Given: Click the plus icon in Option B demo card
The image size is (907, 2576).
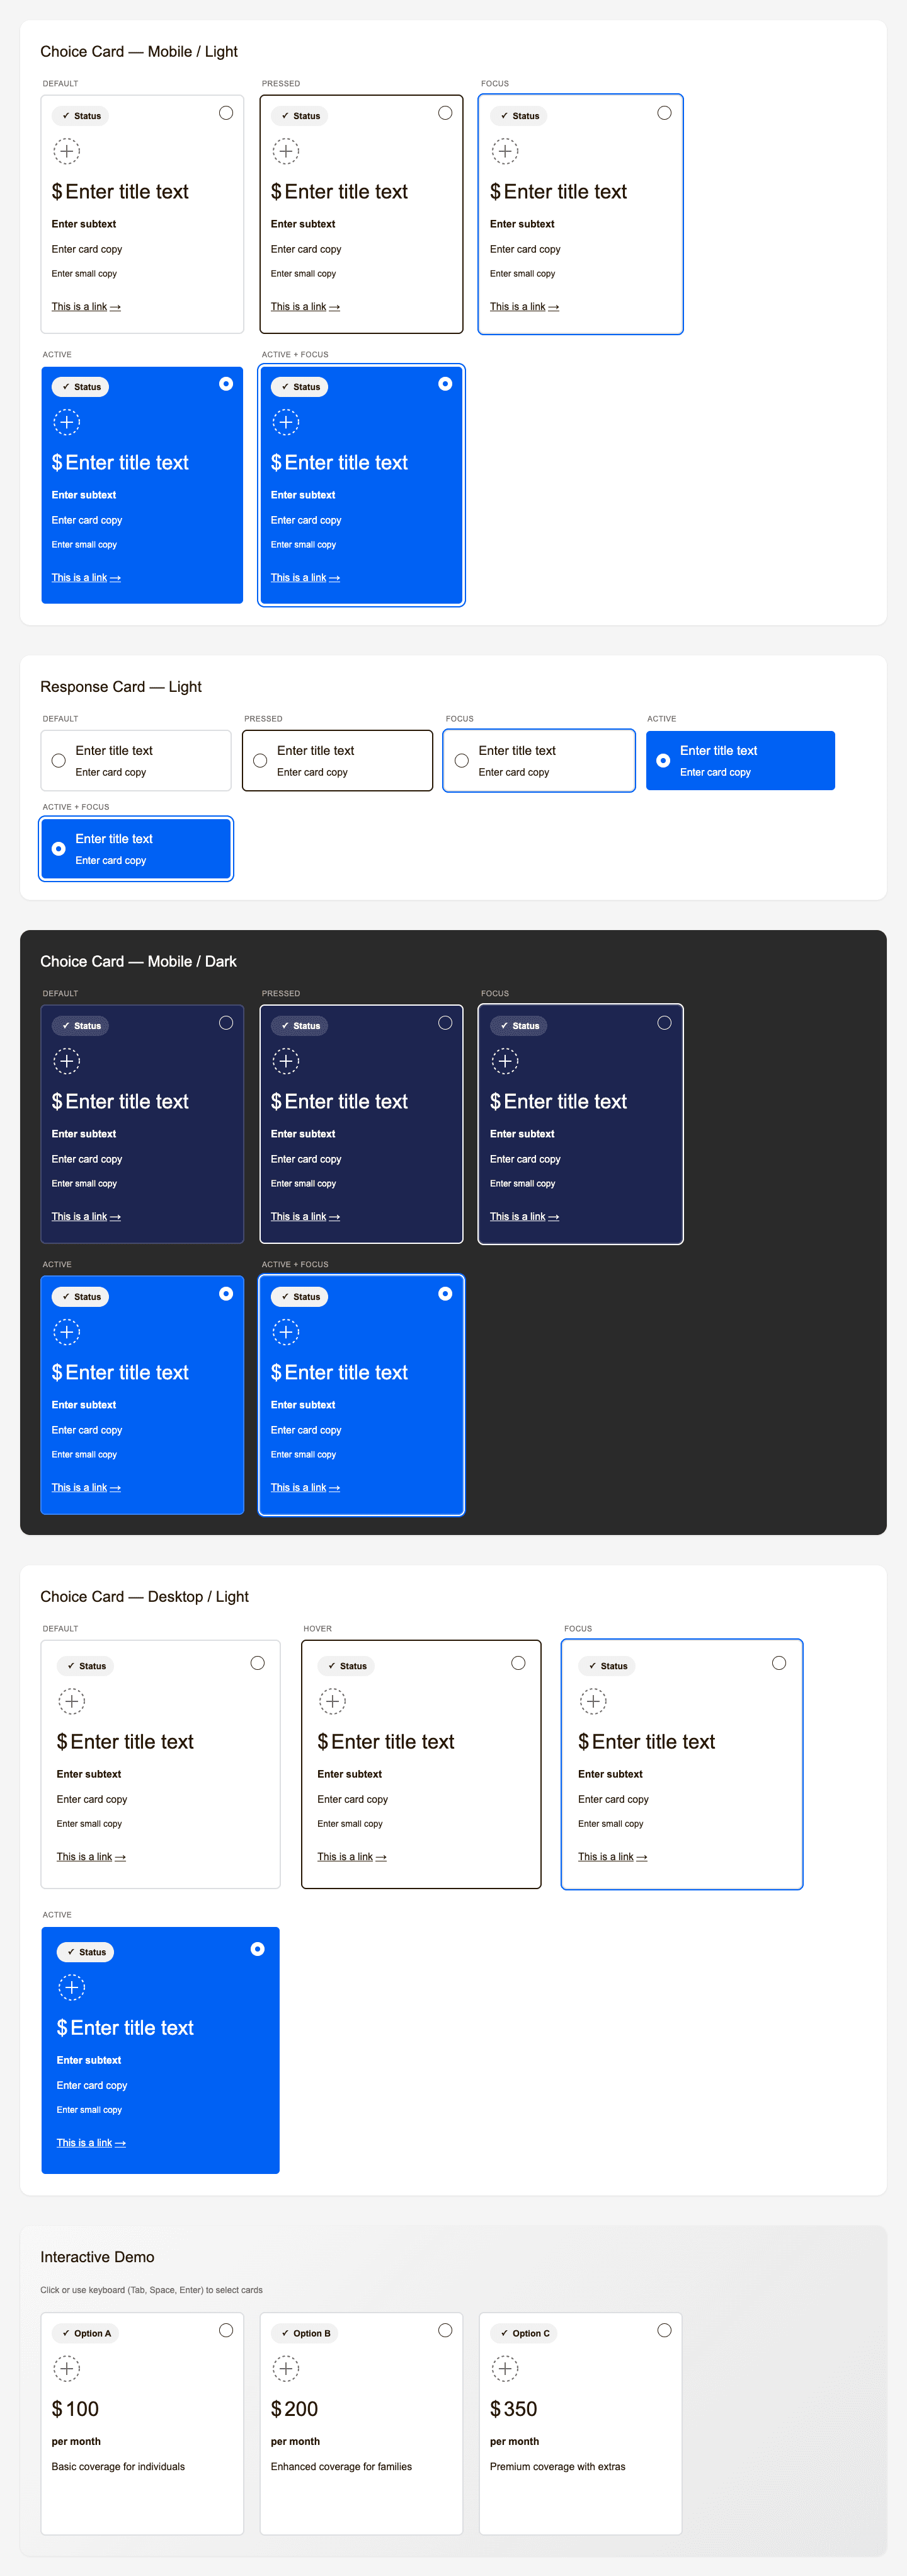Looking at the screenshot, I should pyautogui.click(x=286, y=2369).
